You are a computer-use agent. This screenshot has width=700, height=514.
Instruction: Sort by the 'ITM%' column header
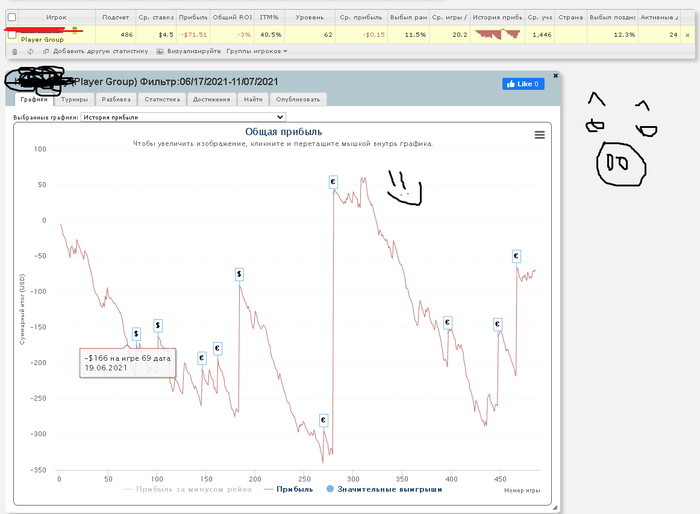(269, 17)
